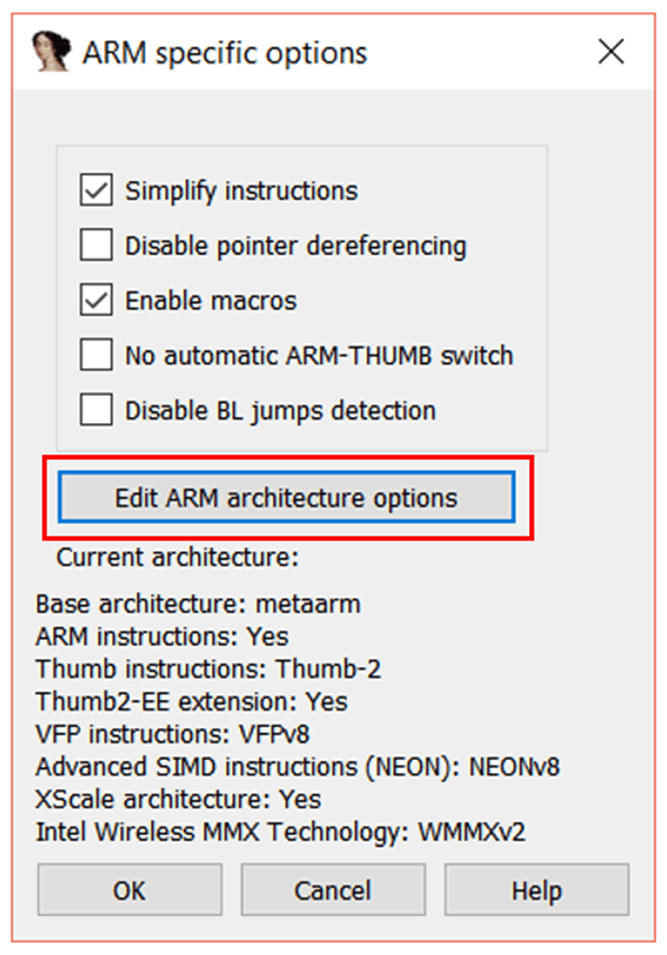Viewport: 667px width, 955px height.
Task: Confirm the dialog with OK
Action: pos(129,890)
